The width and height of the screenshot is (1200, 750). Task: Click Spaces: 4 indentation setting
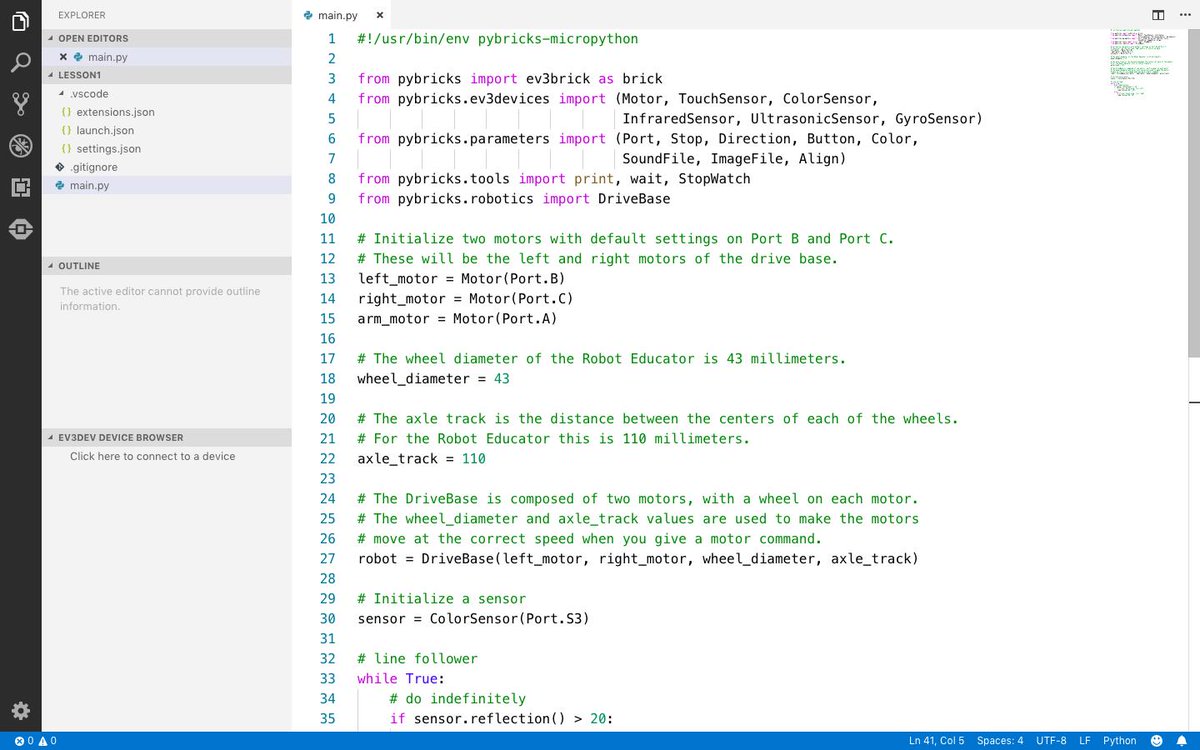pos(1000,741)
